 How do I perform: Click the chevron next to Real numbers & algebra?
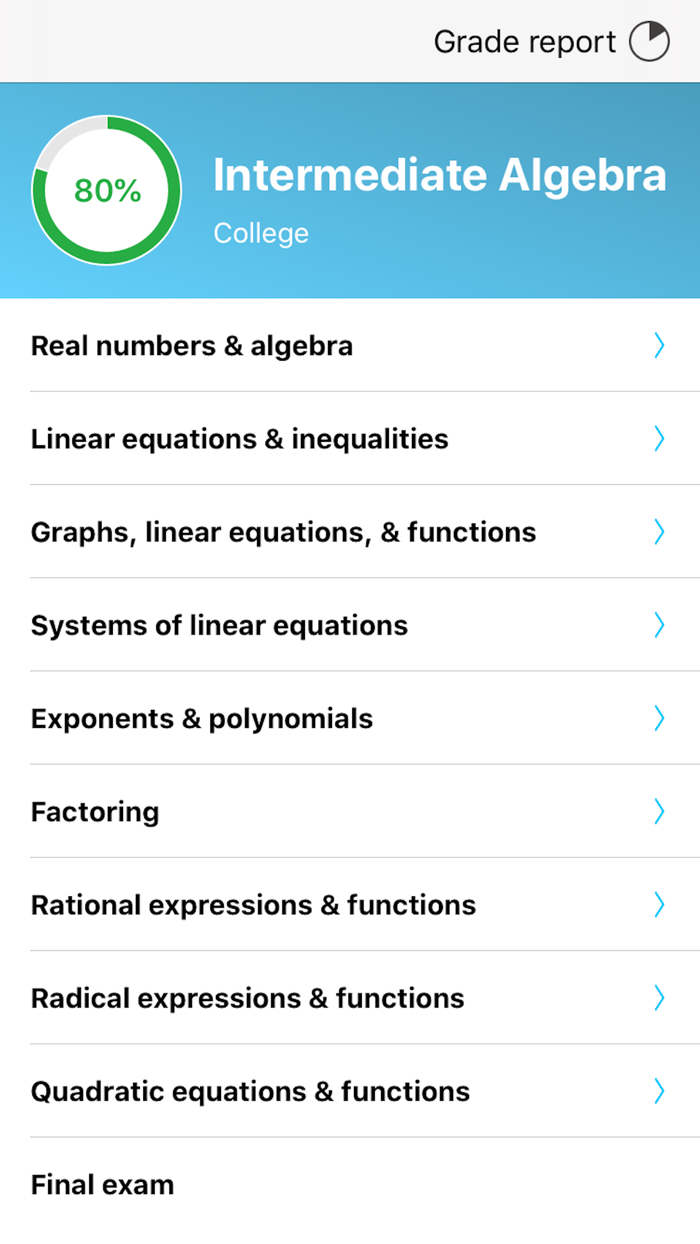(x=659, y=345)
